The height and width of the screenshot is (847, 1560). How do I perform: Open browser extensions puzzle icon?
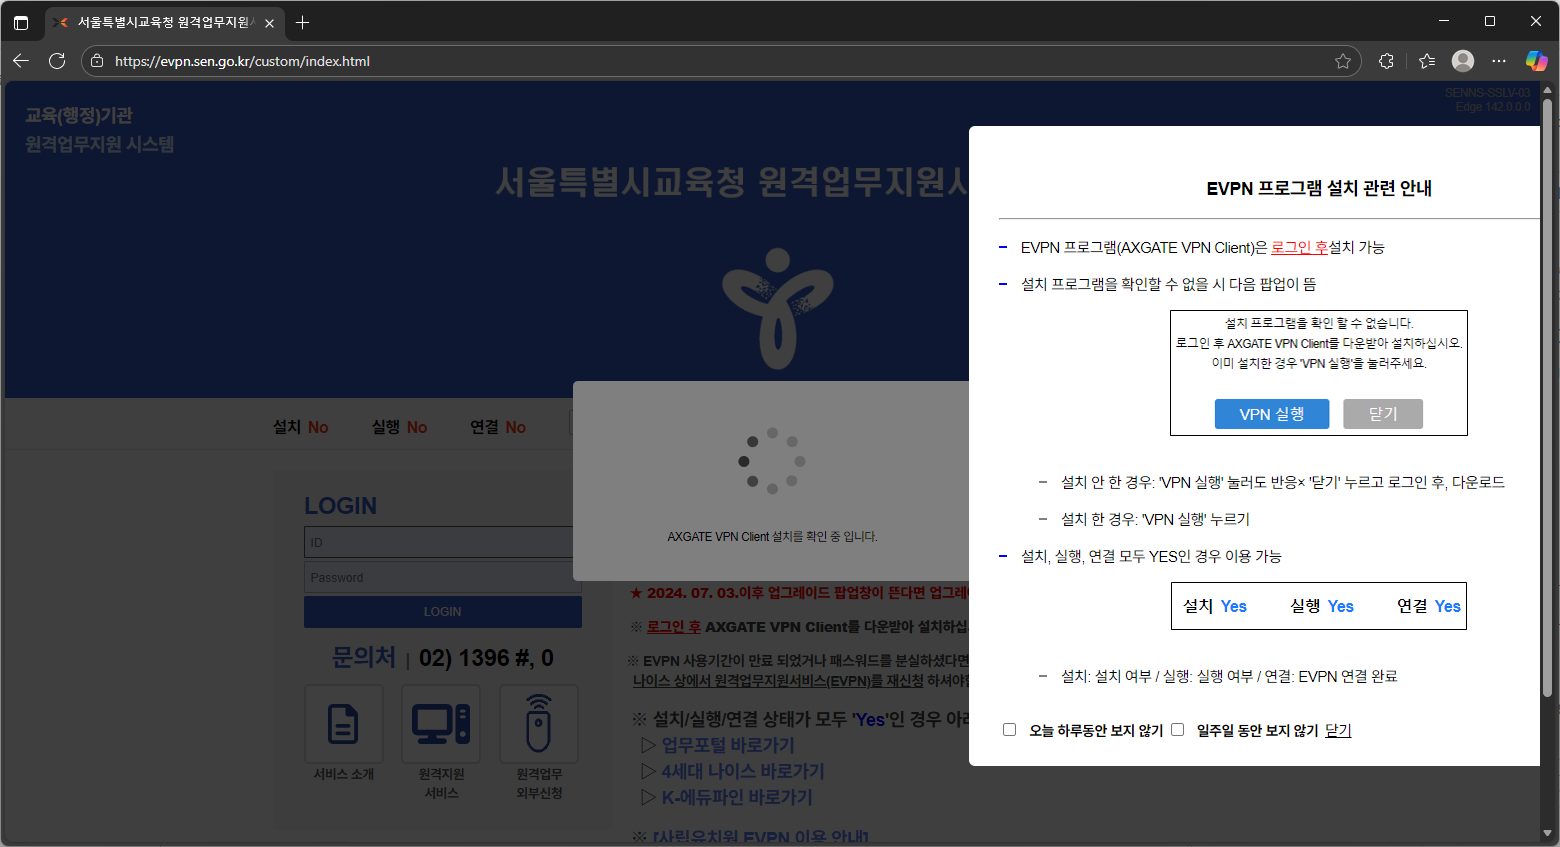pyautogui.click(x=1386, y=61)
